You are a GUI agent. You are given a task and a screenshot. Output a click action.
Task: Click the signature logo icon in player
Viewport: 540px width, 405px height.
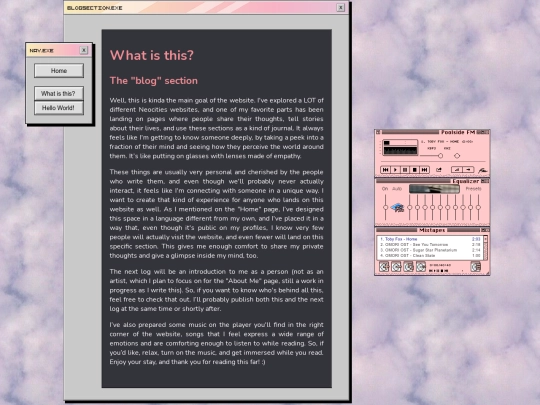483,170
